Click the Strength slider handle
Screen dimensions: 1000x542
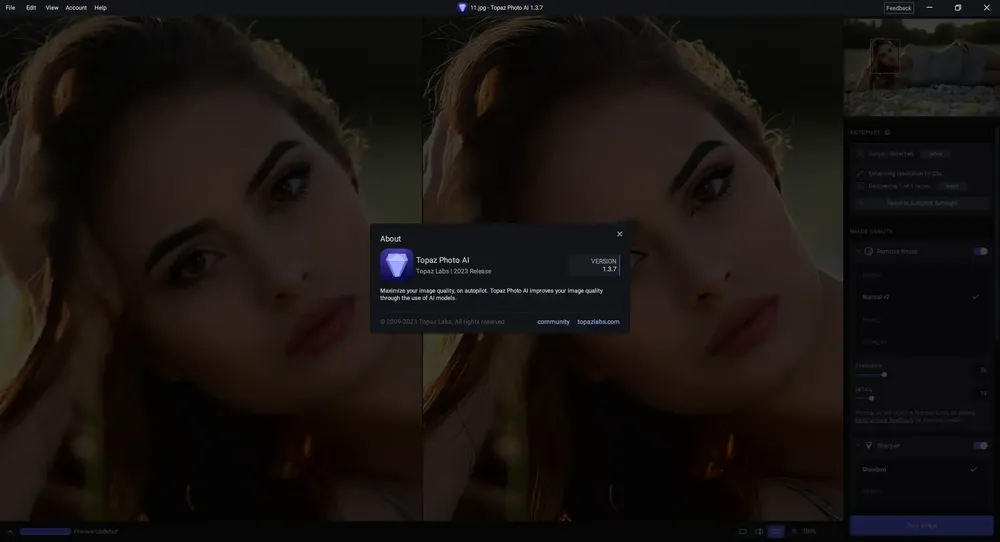(x=884, y=375)
